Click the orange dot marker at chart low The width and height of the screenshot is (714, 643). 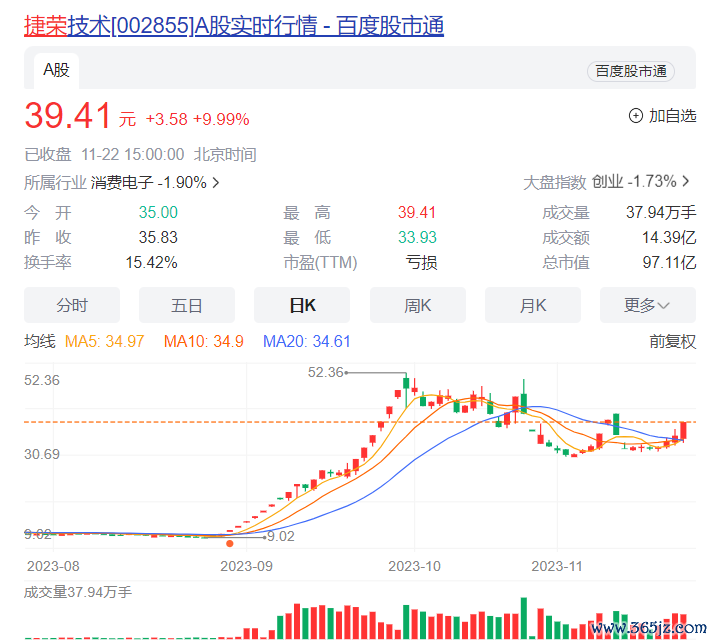230,544
